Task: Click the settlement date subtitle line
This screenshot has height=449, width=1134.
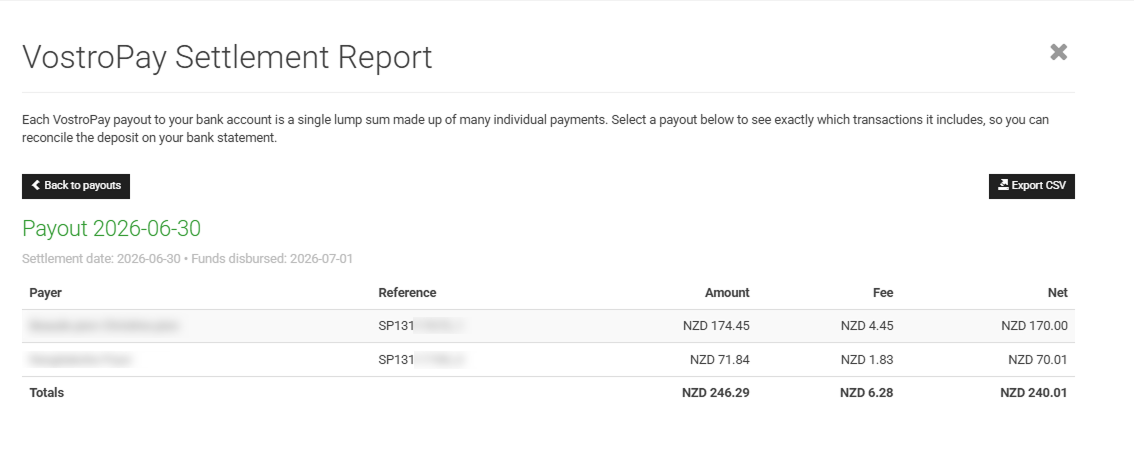Action: 187,259
